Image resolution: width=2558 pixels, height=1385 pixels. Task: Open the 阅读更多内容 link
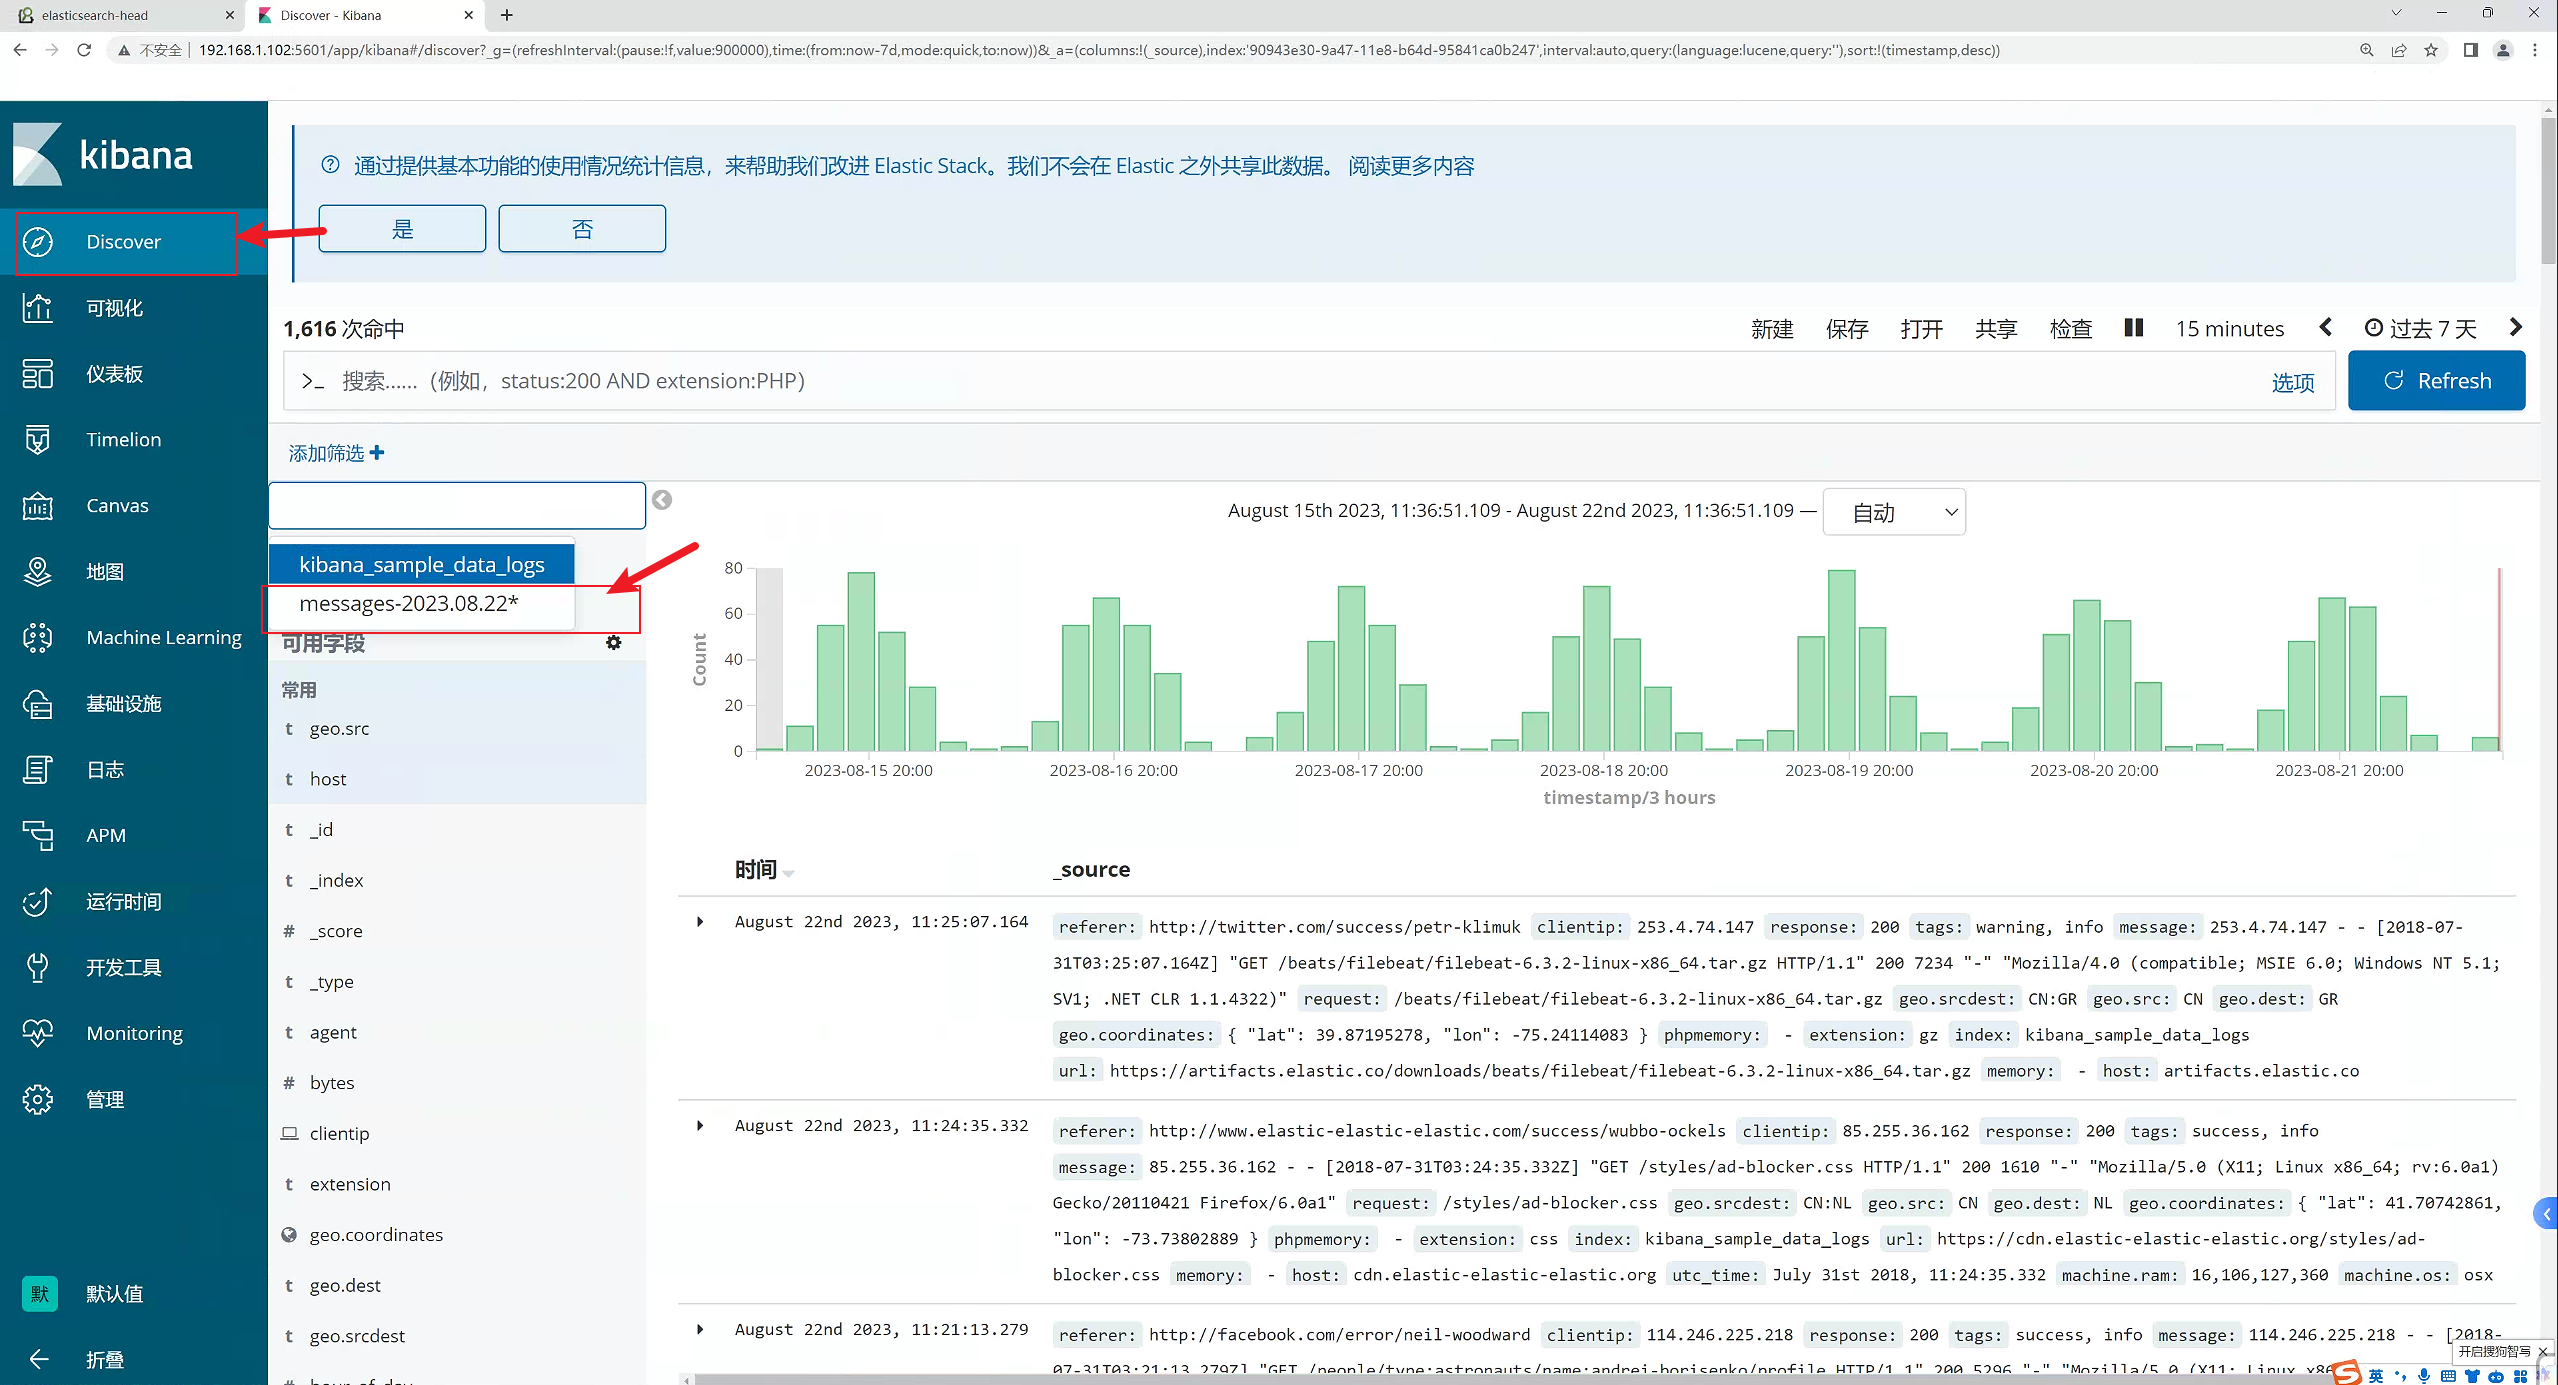[1411, 166]
